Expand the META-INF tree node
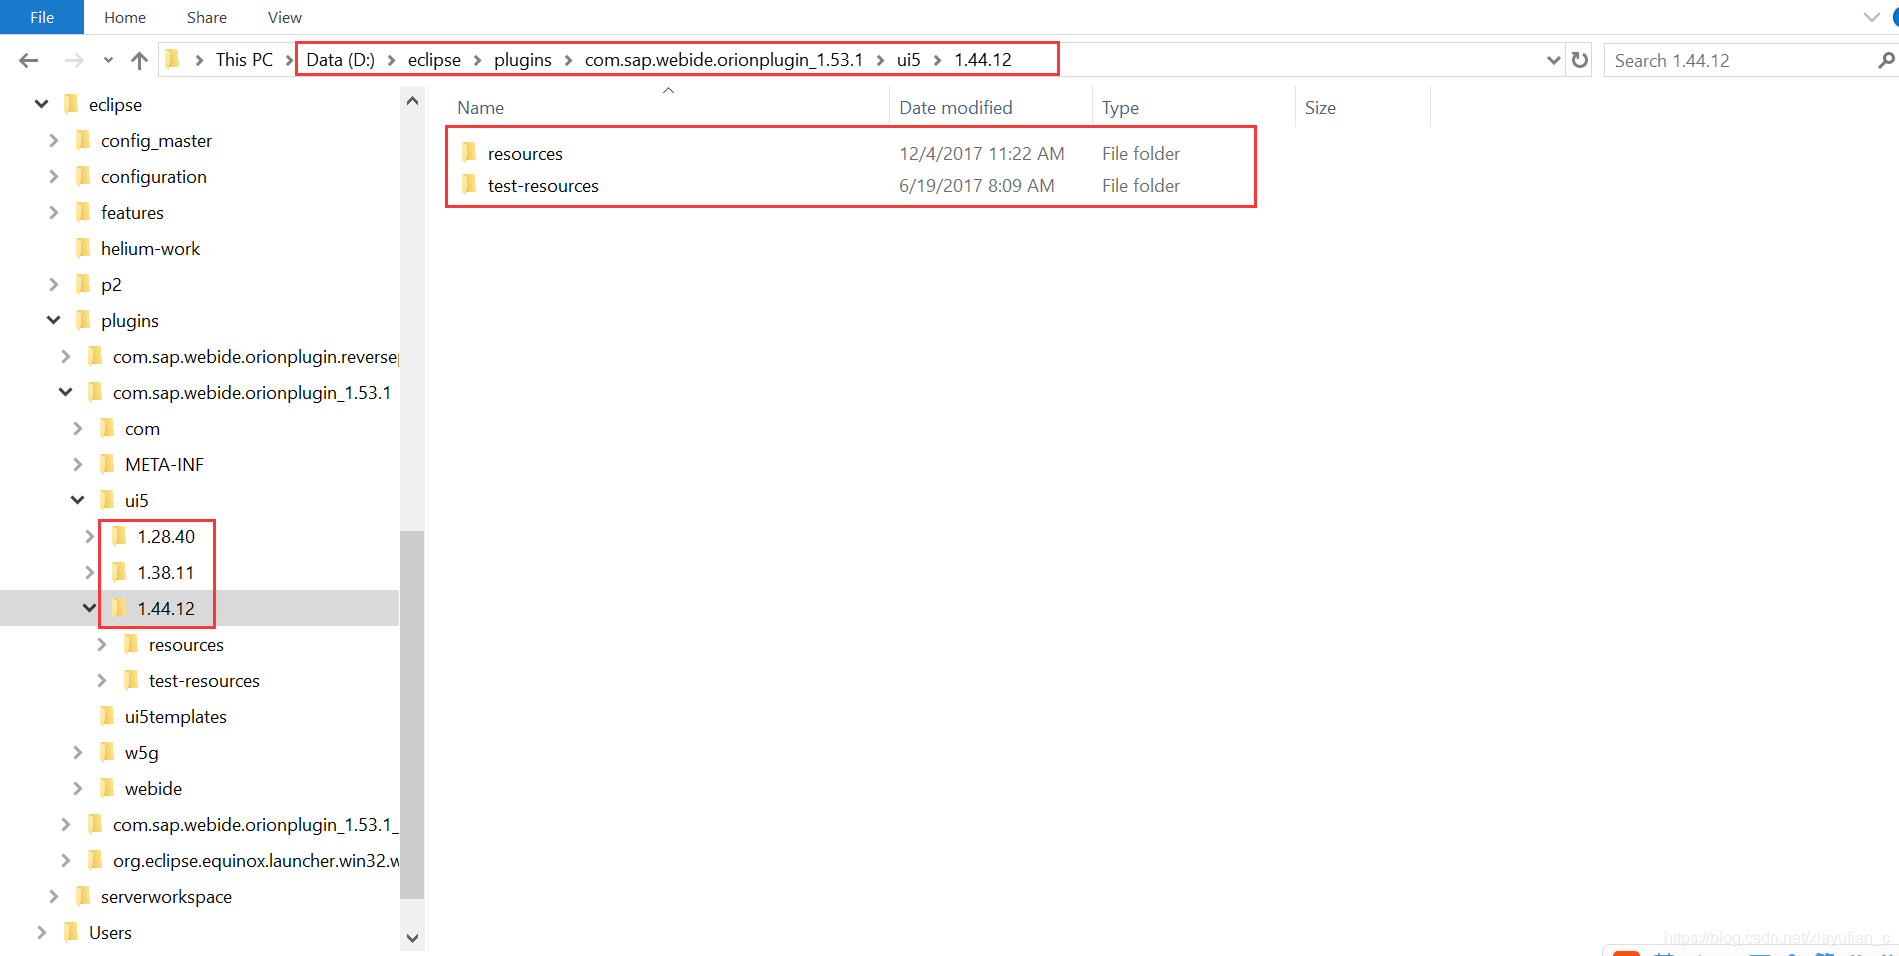The image size is (1899, 956). click(78, 464)
